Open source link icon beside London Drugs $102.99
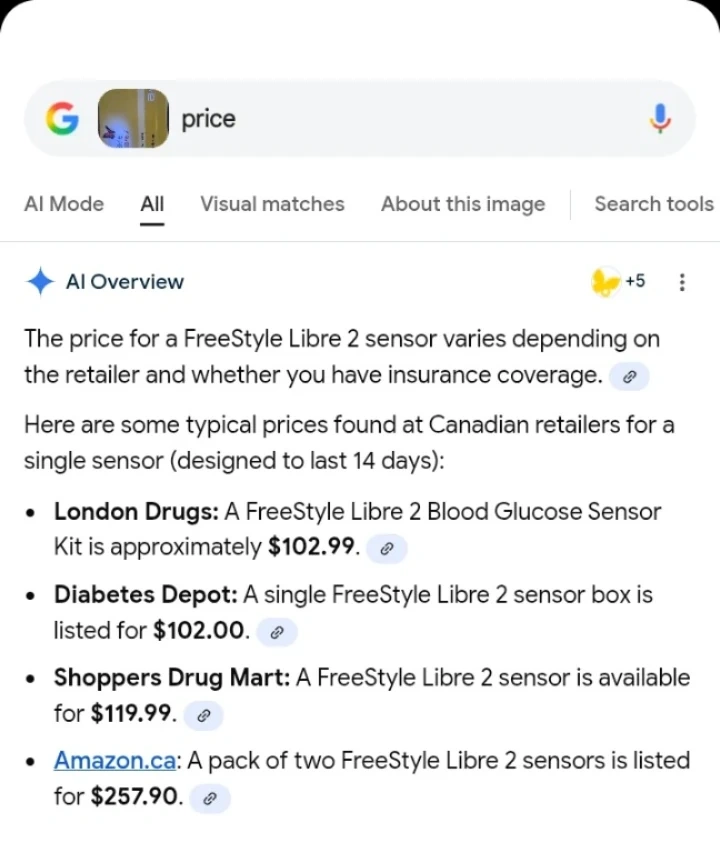The height and width of the screenshot is (843, 720). (x=387, y=549)
